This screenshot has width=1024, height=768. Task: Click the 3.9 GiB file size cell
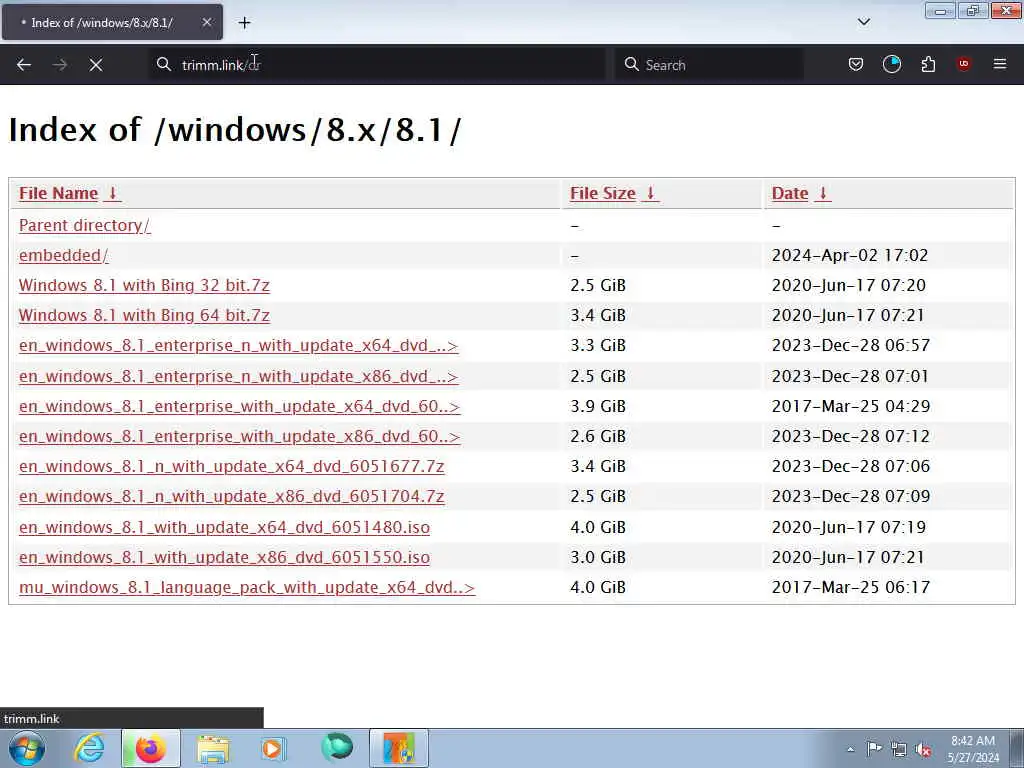click(x=598, y=406)
